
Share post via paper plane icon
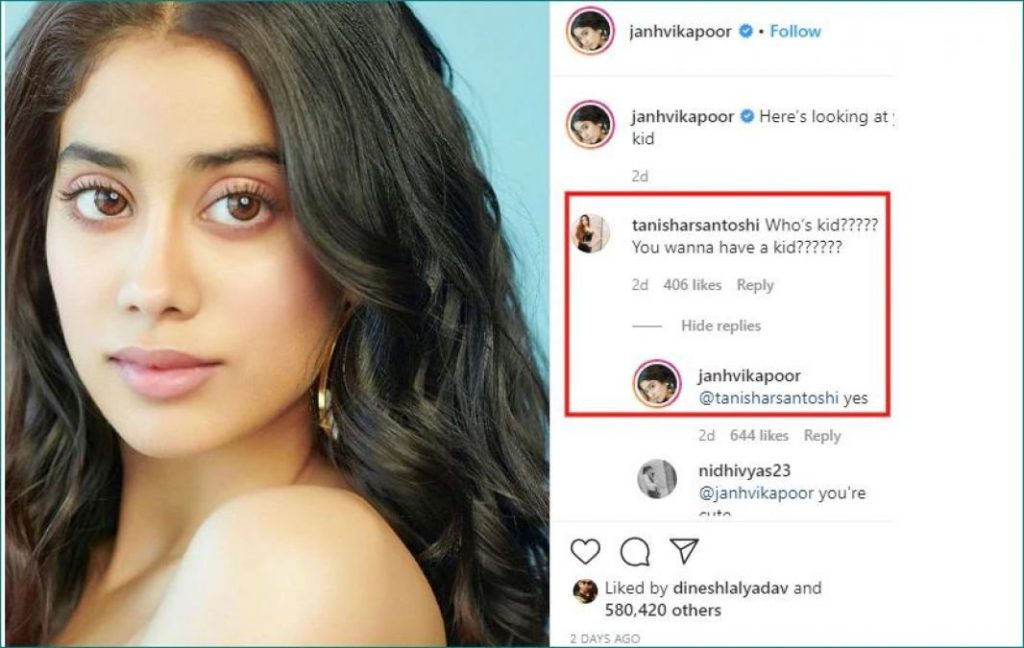(x=684, y=550)
